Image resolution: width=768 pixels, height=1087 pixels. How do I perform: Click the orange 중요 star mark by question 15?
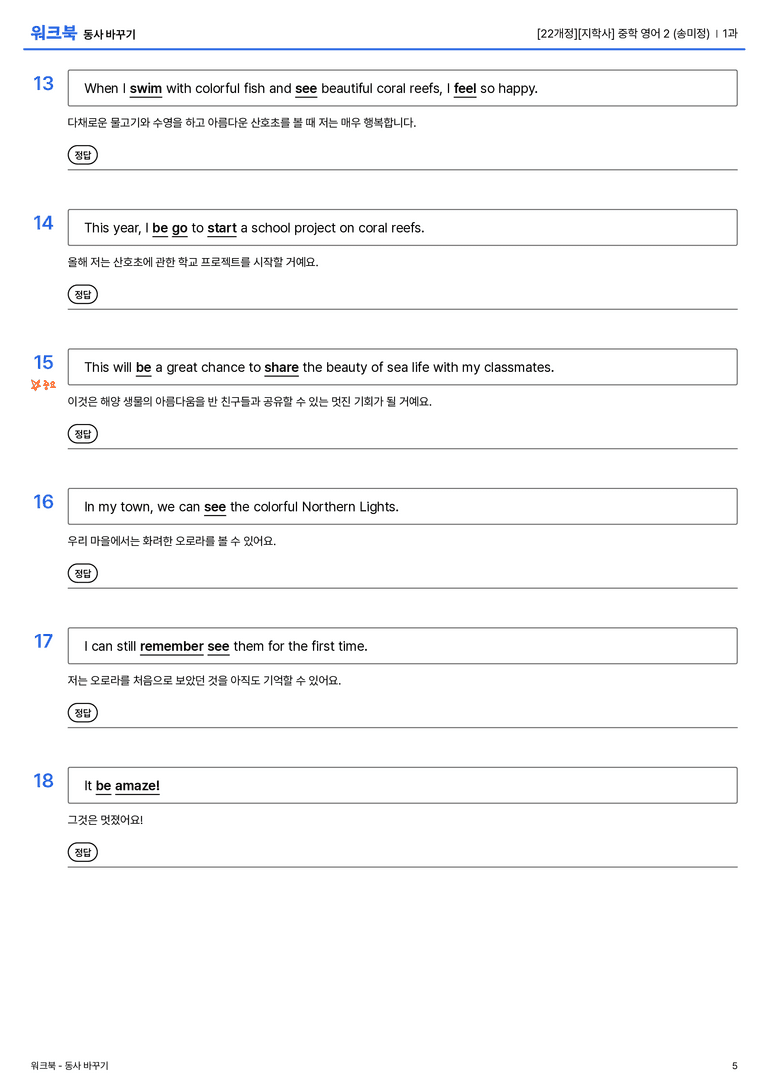[x=43, y=385]
